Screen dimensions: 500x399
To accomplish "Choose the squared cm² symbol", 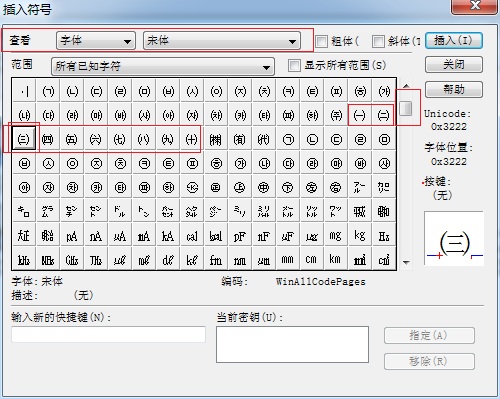I will 384,259.
